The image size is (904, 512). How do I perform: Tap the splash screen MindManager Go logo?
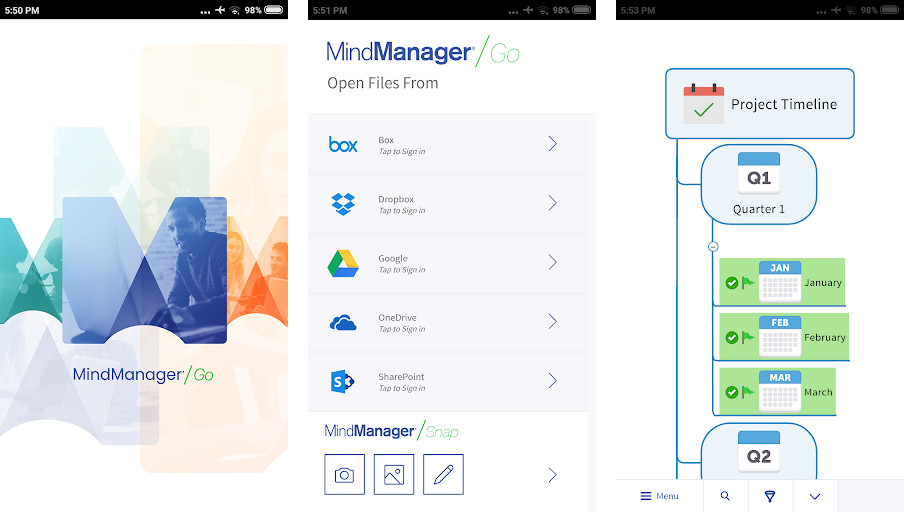pos(143,375)
